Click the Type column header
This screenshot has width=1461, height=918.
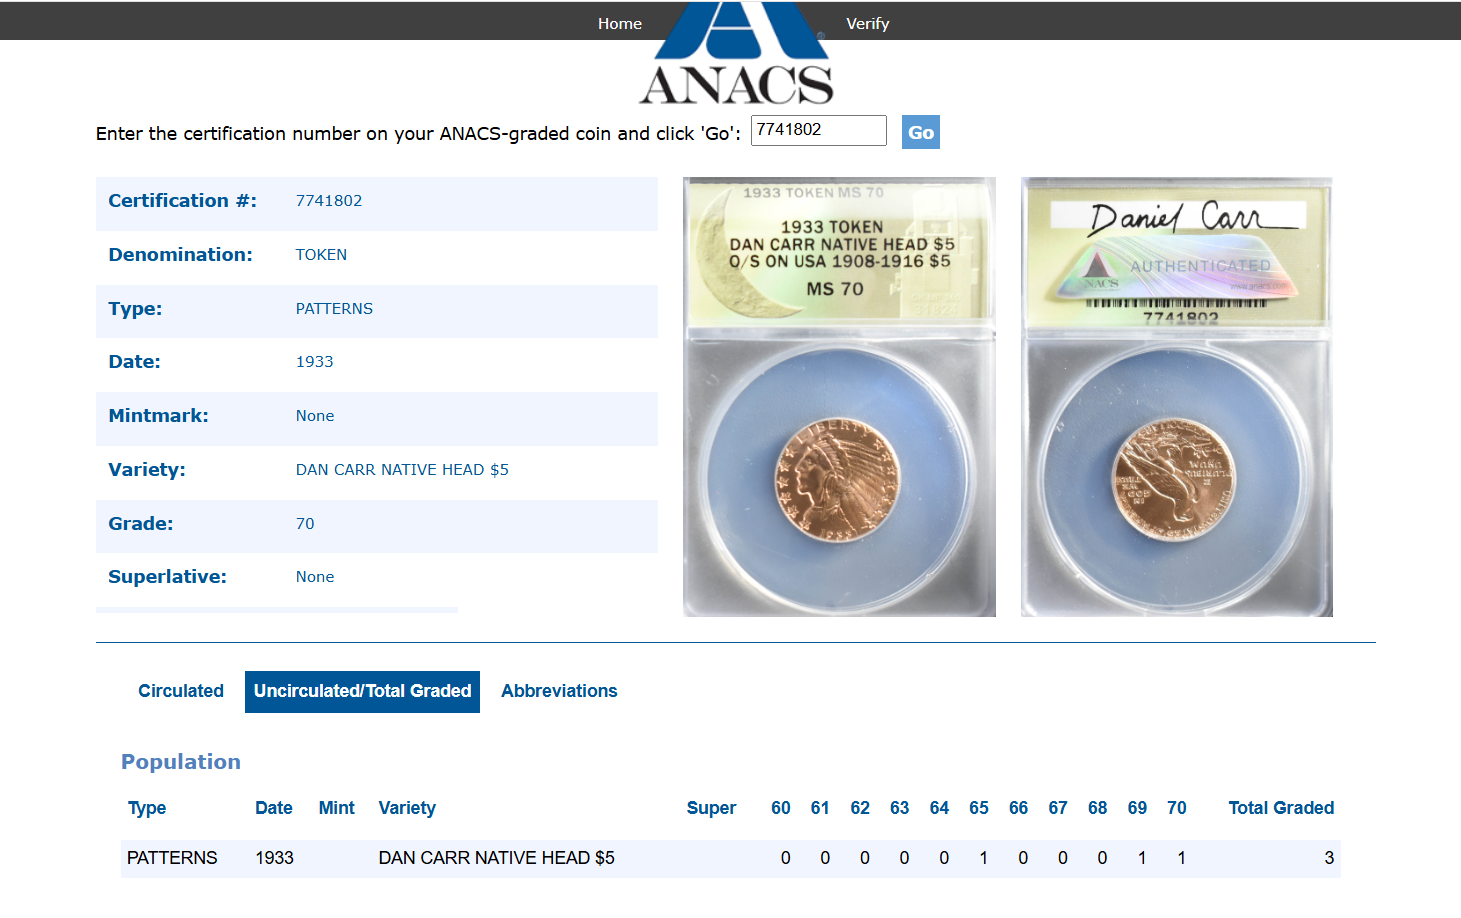tap(147, 808)
